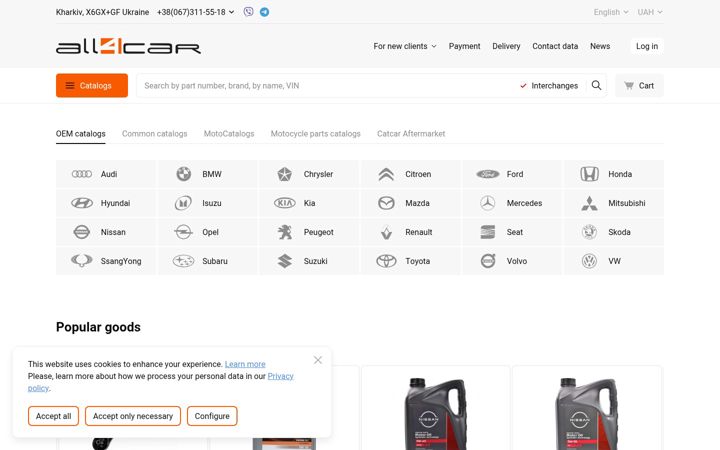Close the cookie banner
This screenshot has width=720, height=450.
[318, 360]
